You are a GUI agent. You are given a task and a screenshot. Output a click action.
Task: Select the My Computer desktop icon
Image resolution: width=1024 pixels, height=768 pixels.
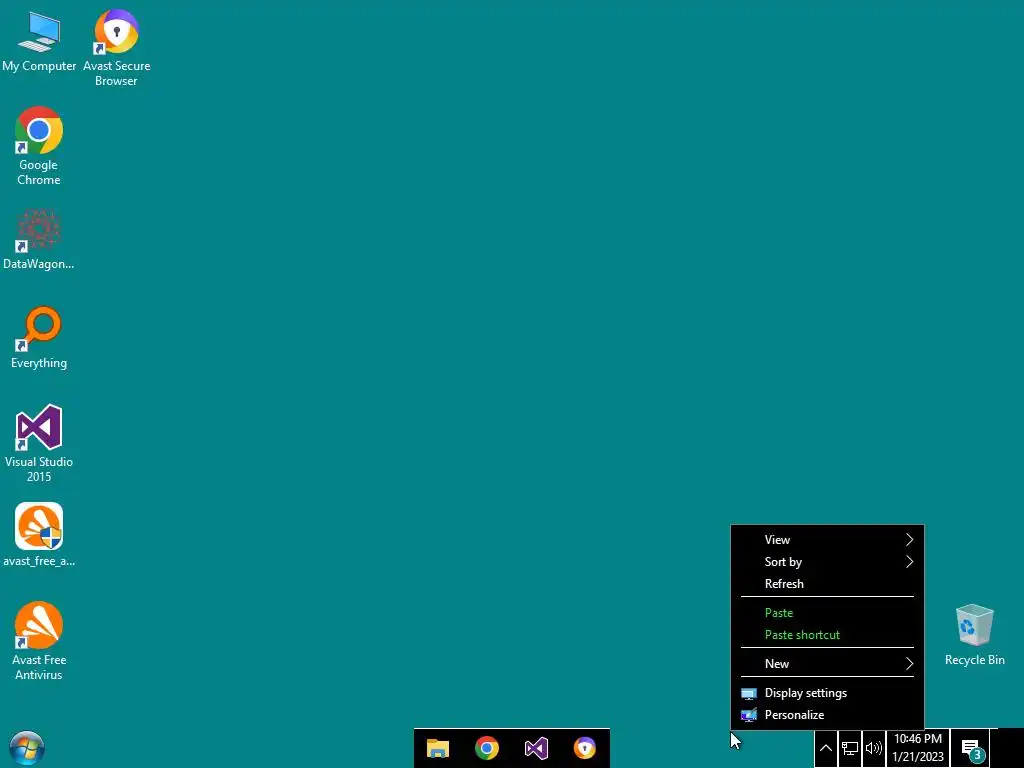39,42
